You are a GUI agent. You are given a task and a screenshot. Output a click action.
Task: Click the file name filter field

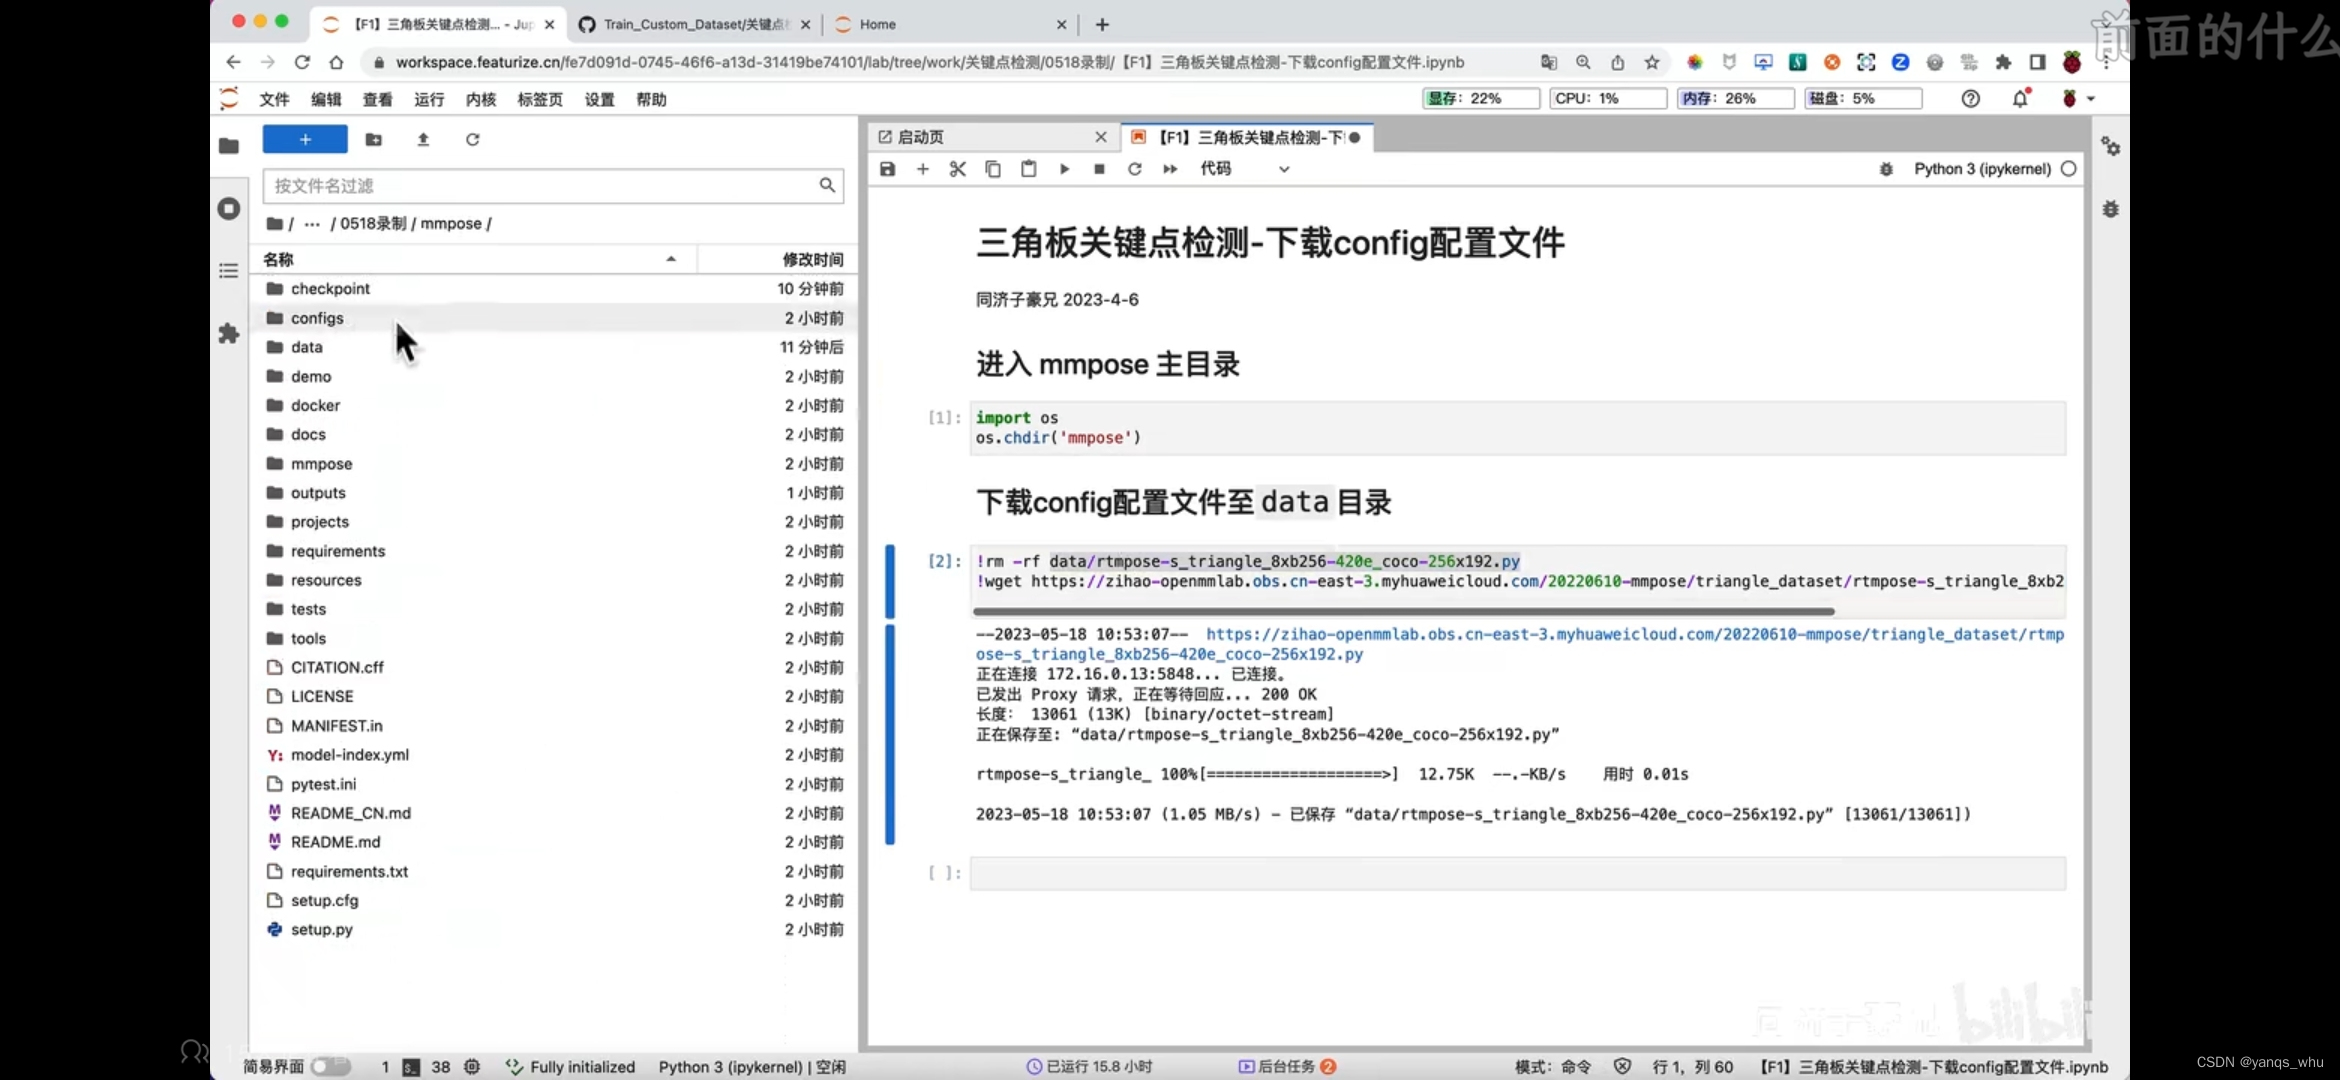[x=553, y=185]
